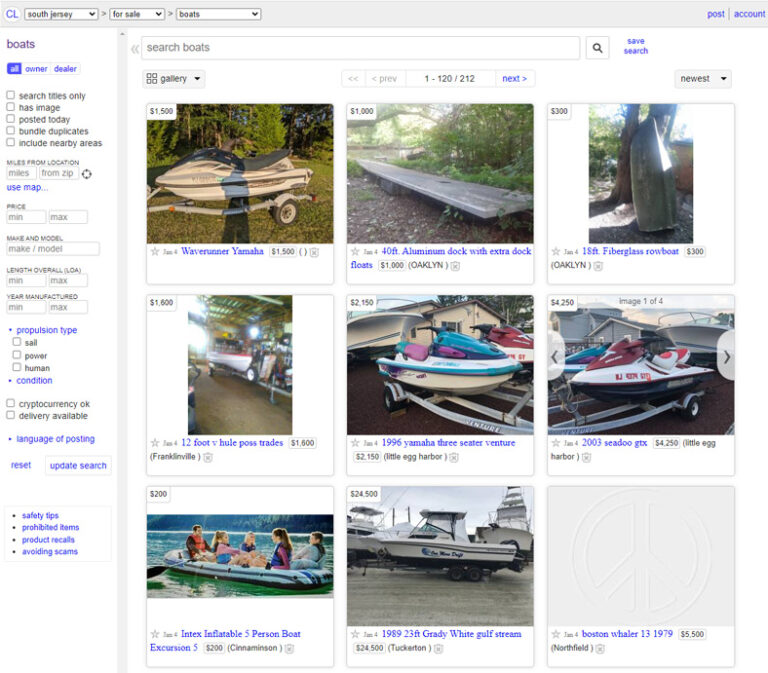Open the for sale category dropdown
This screenshot has width=768, height=673.
(137, 14)
